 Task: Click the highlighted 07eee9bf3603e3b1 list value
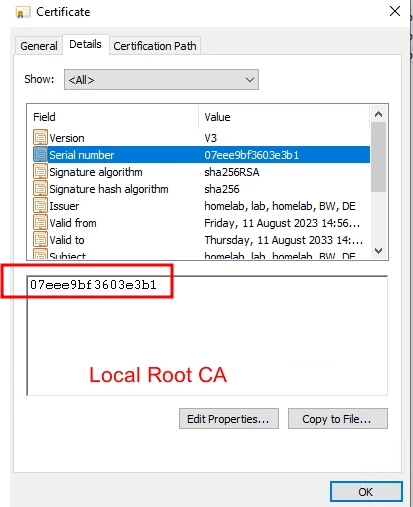(252, 155)
